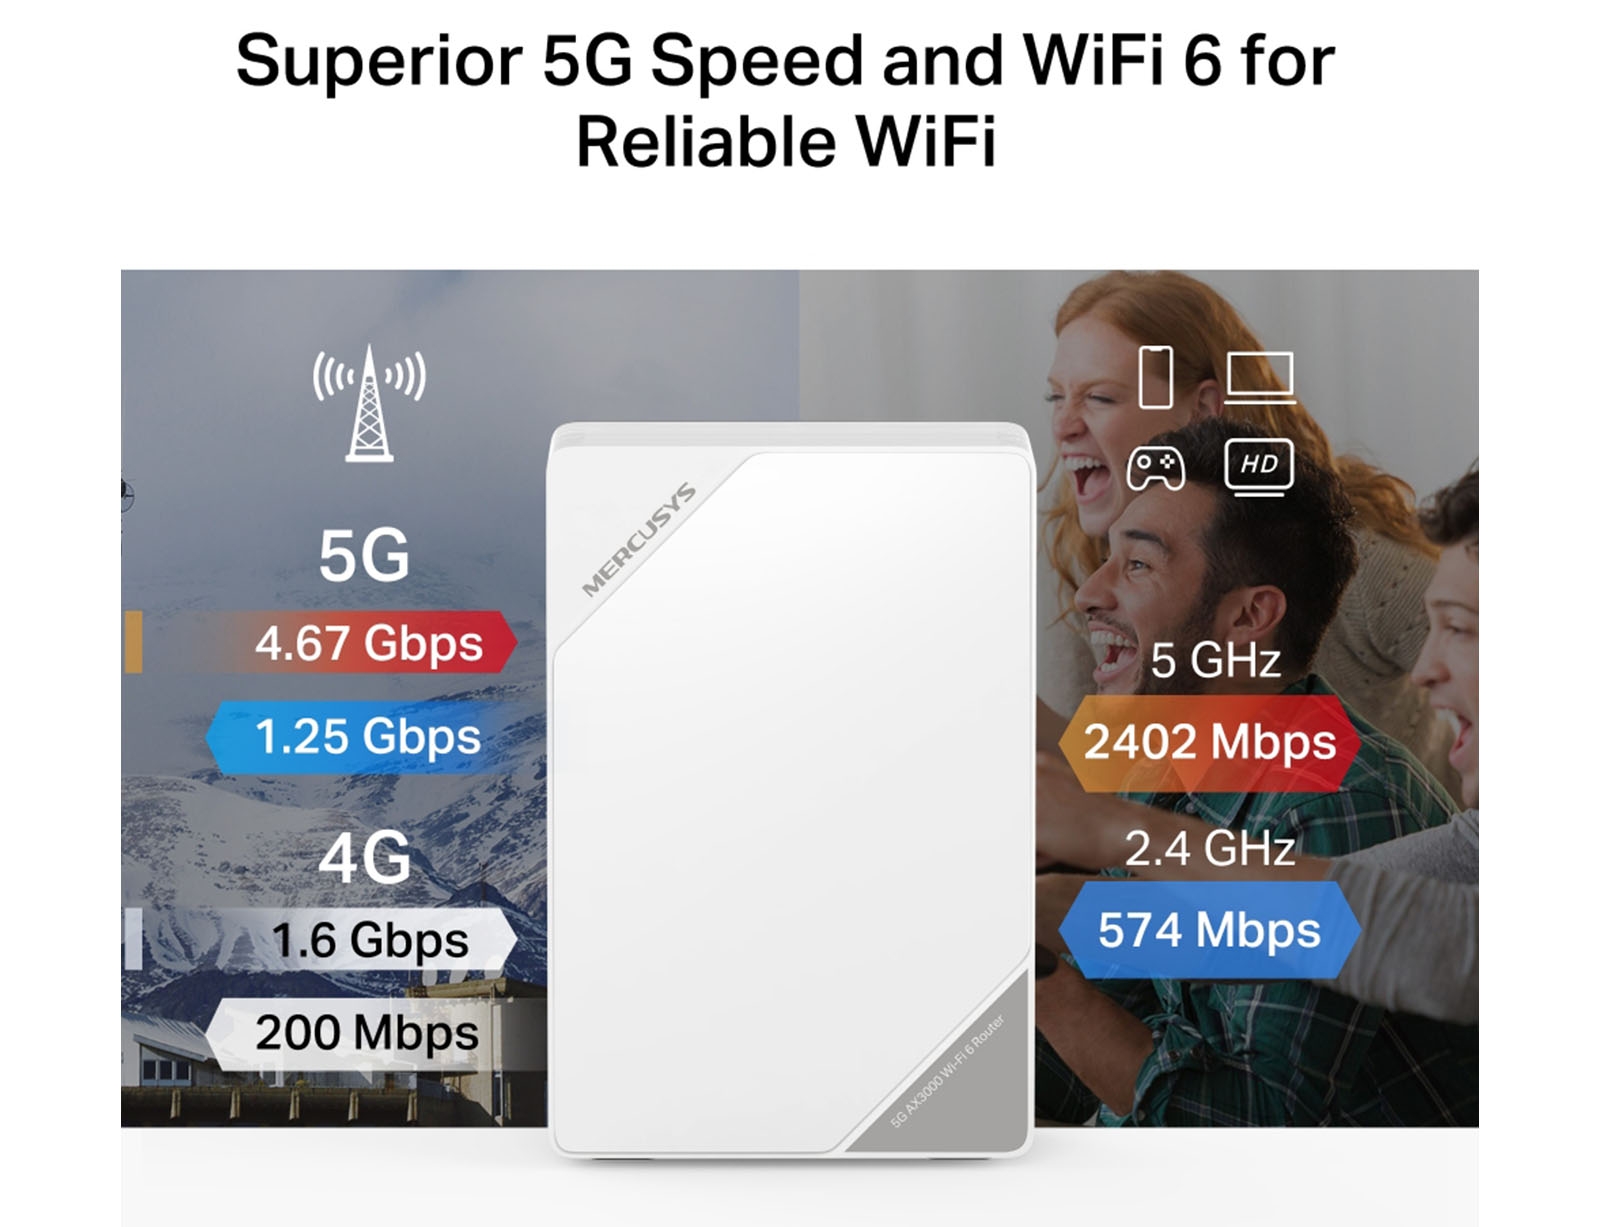Click the white router product image
Image resolution: width=1600 pixels, height=1227 pixels.
(791, 790)
